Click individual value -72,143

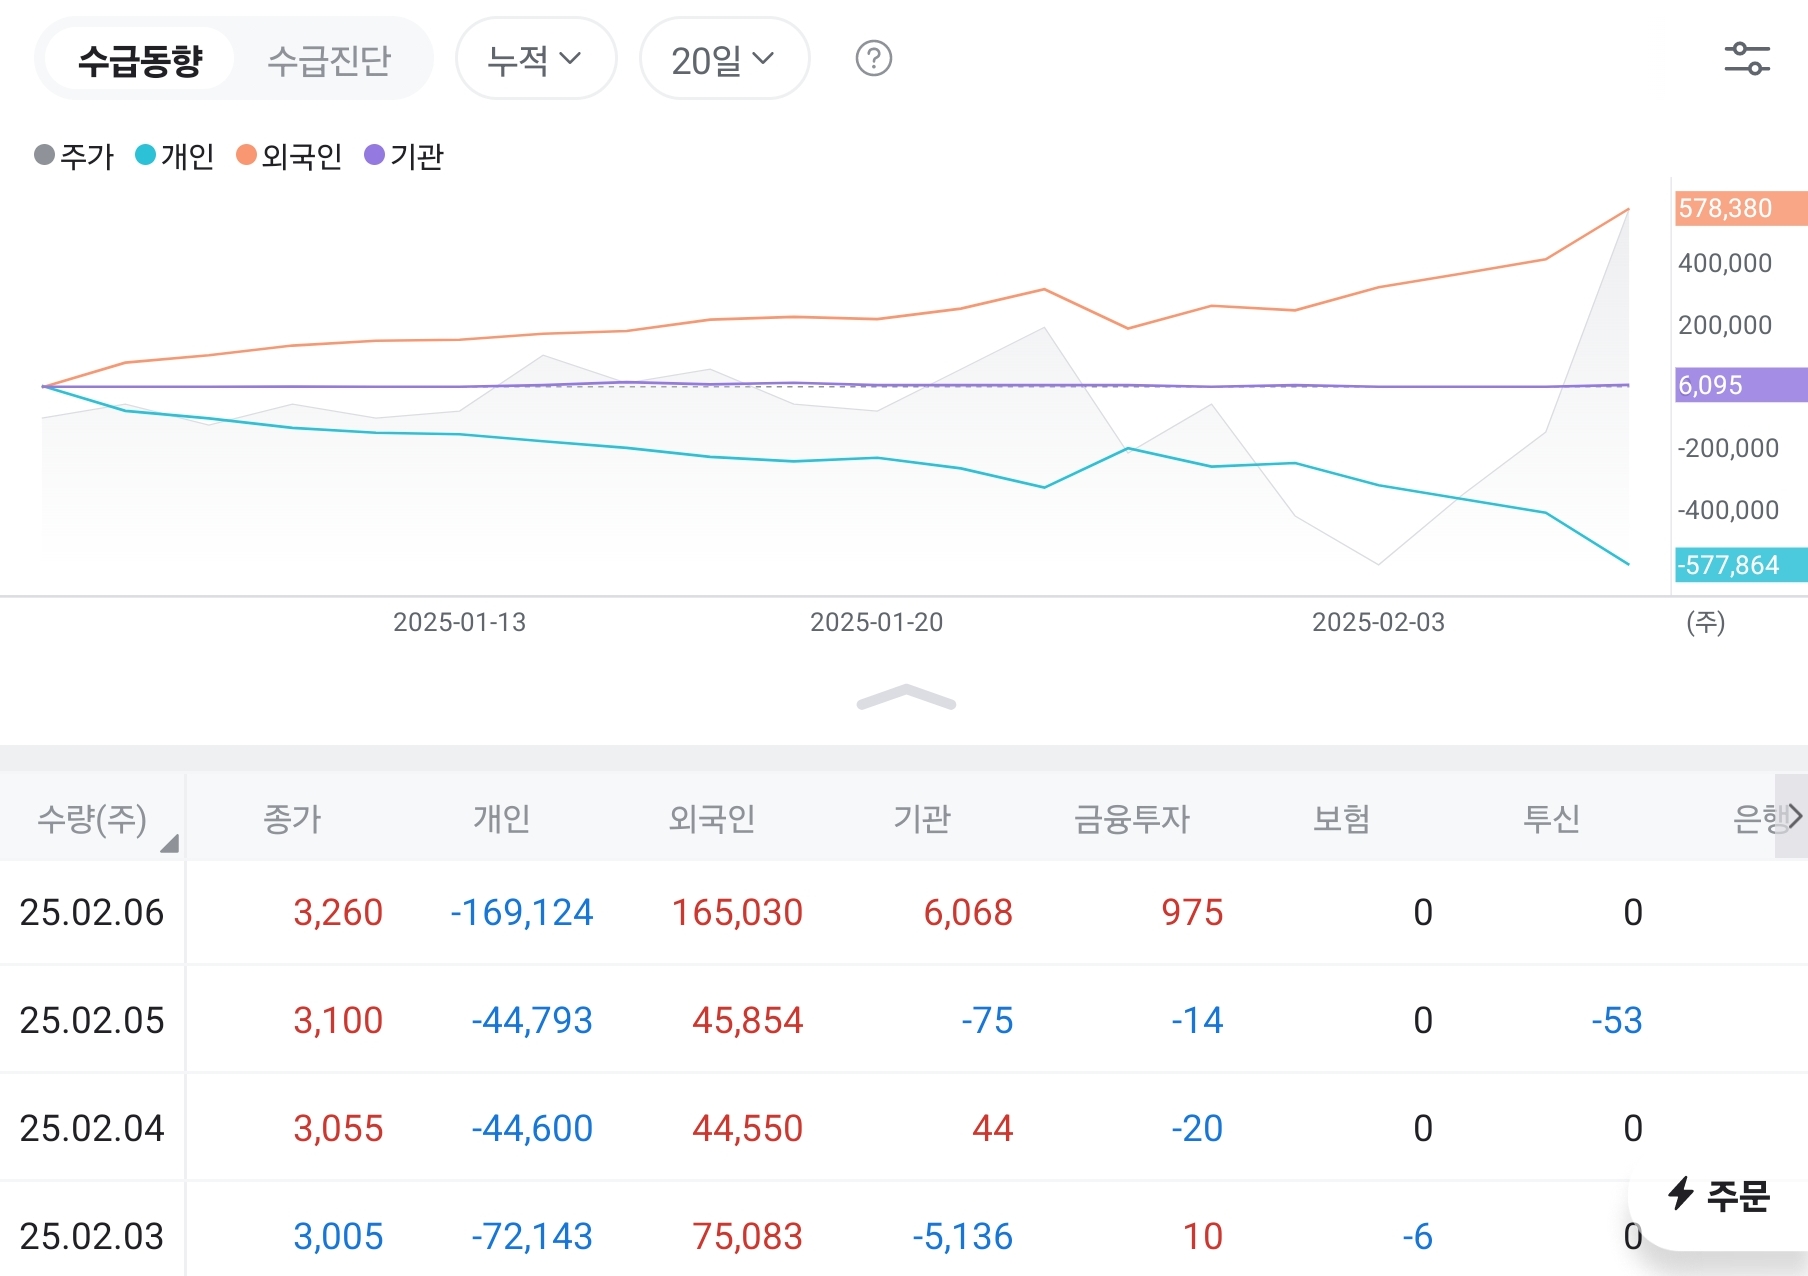tap(532, 1236)
